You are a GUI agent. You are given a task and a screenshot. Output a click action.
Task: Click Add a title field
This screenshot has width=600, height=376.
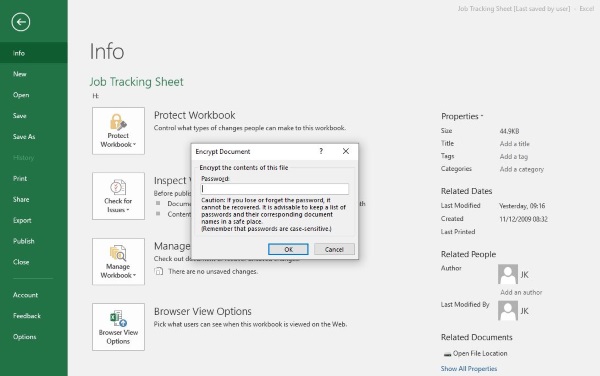click(x=514, y=144)
